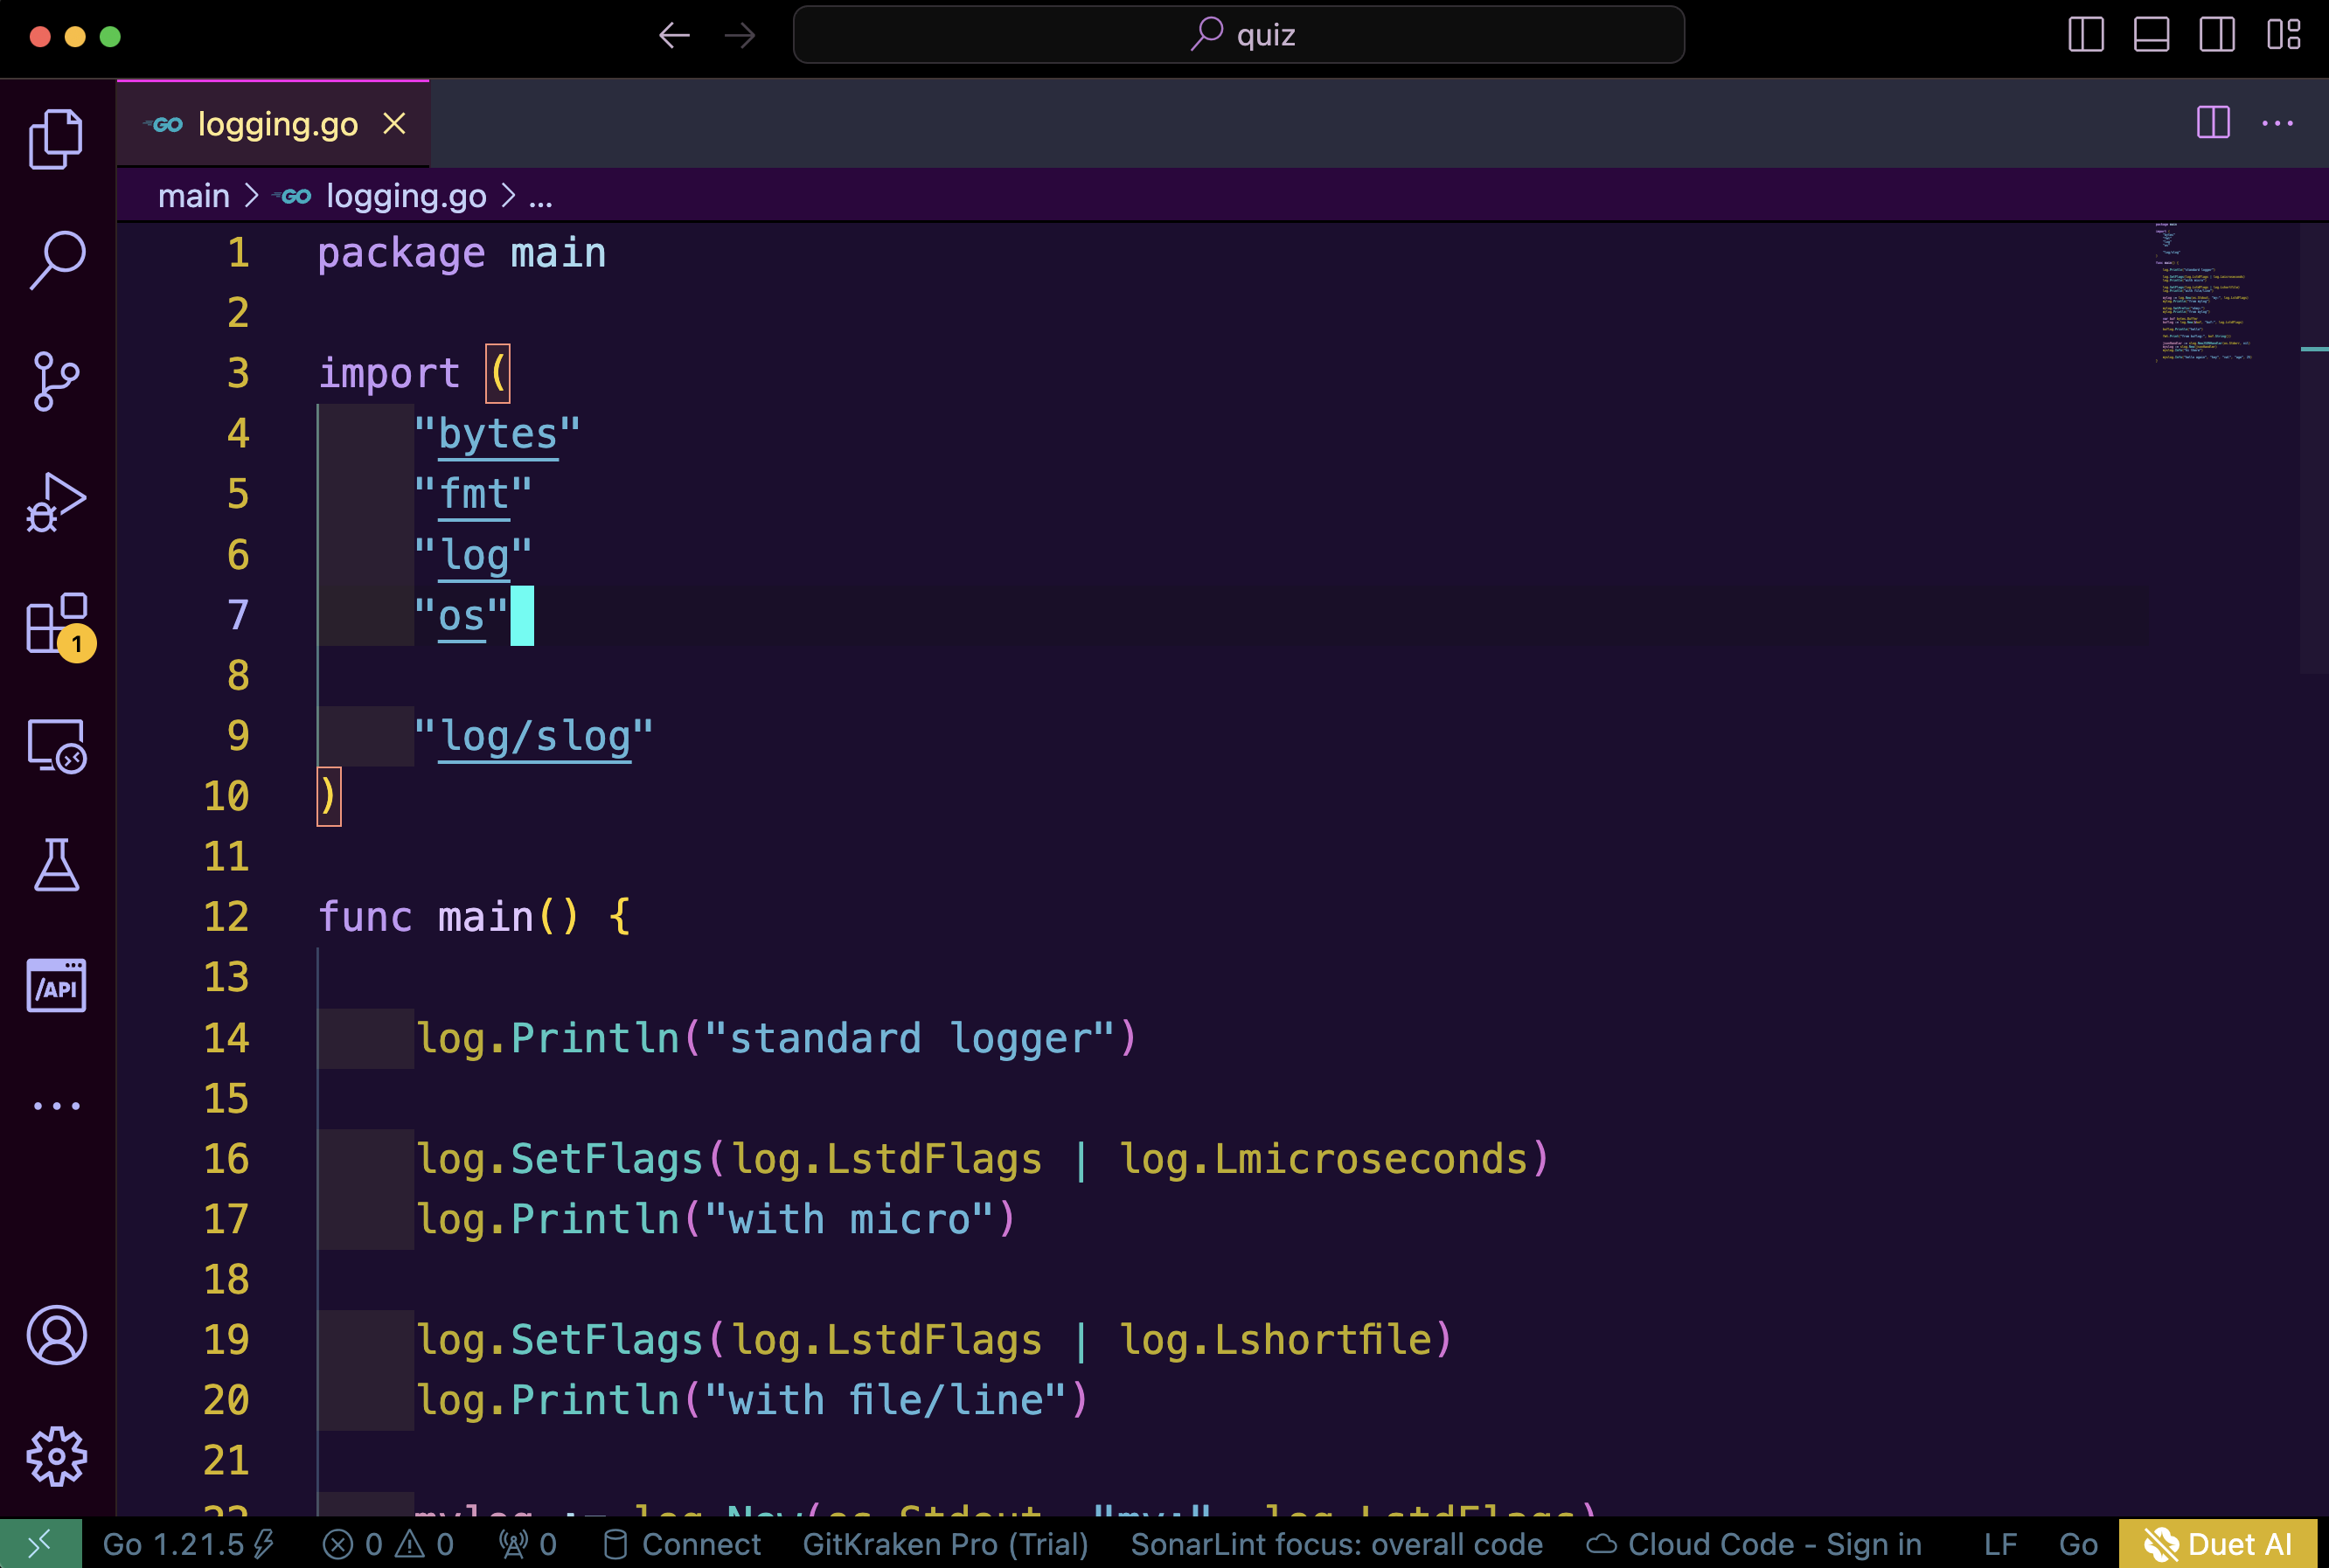Toggle the primary side bar layout button
The width and height of the screenshot is (2329, 1568).
[2085, 35]
